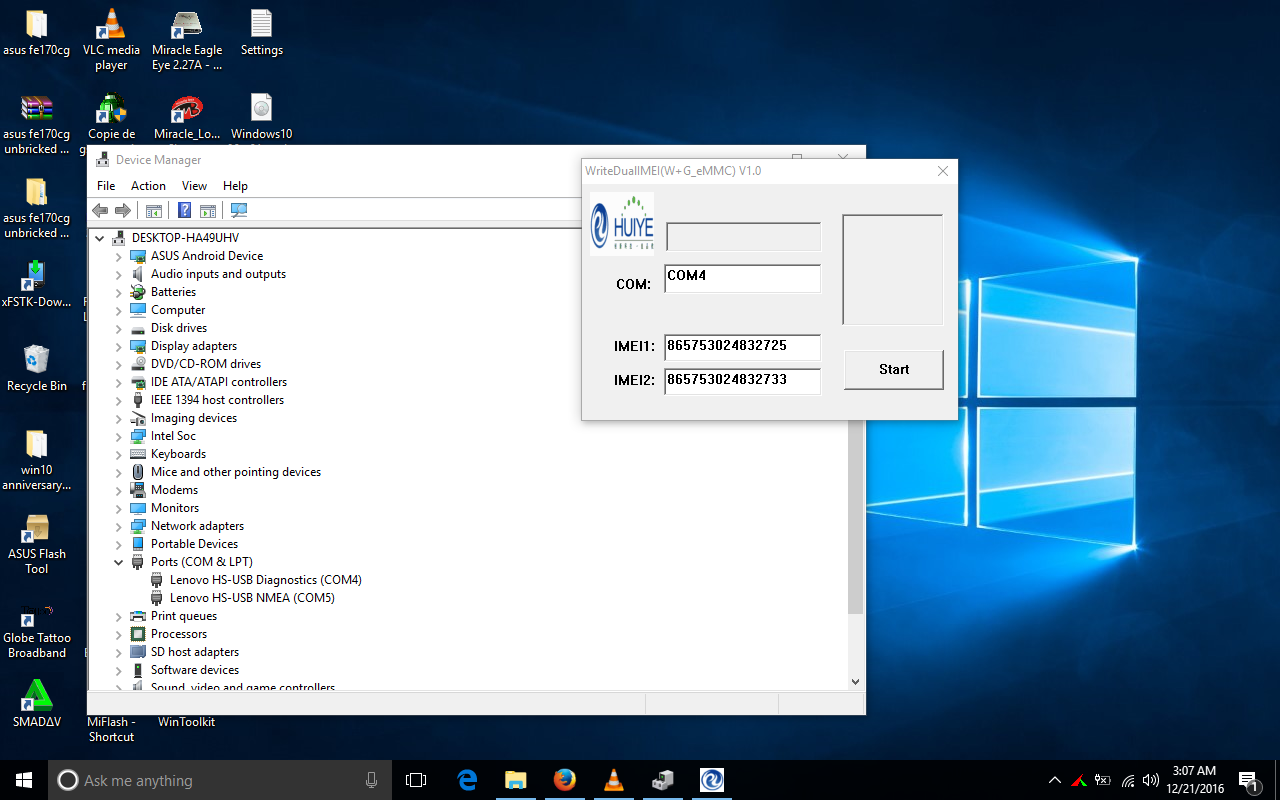
Task: Click scrollbar down arrow in Device Manager
Action: click(855, 681)
